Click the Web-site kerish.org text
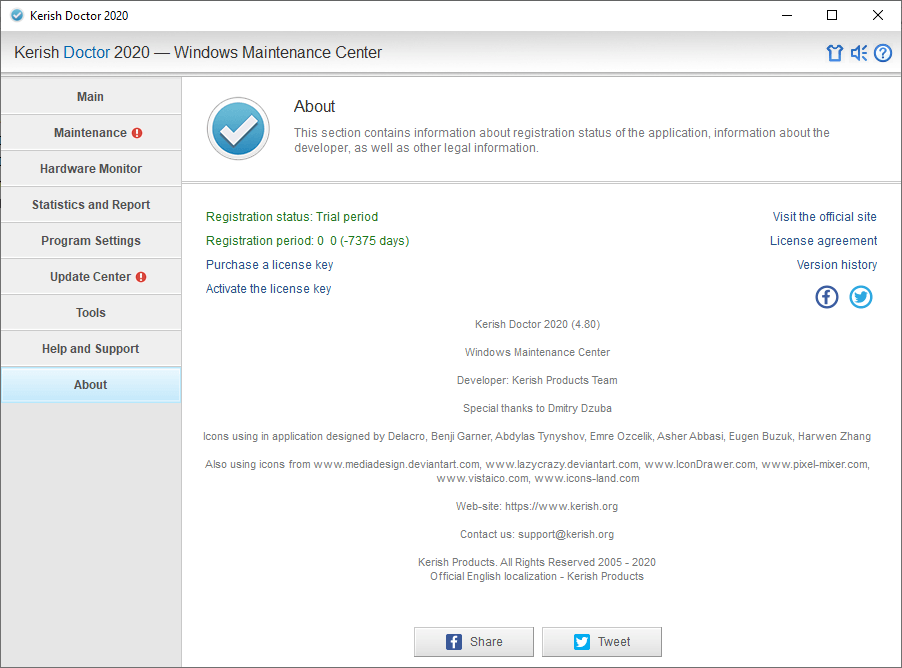This screenshot has height=668, width=902. (x=537, y=506)
